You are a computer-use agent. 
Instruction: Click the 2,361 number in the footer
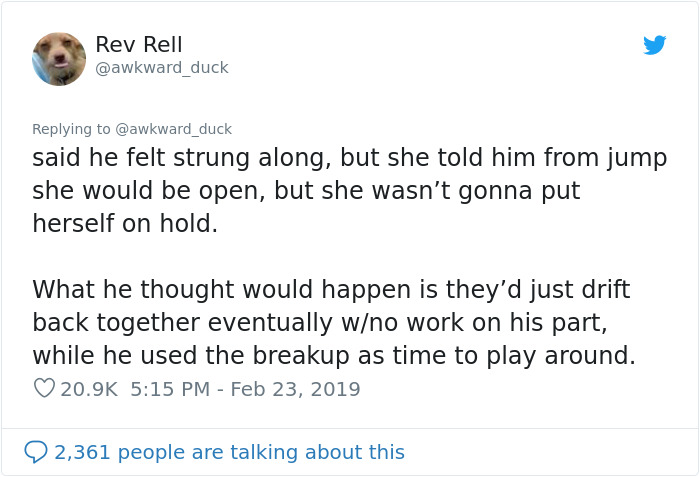click(x=81, y=452)
